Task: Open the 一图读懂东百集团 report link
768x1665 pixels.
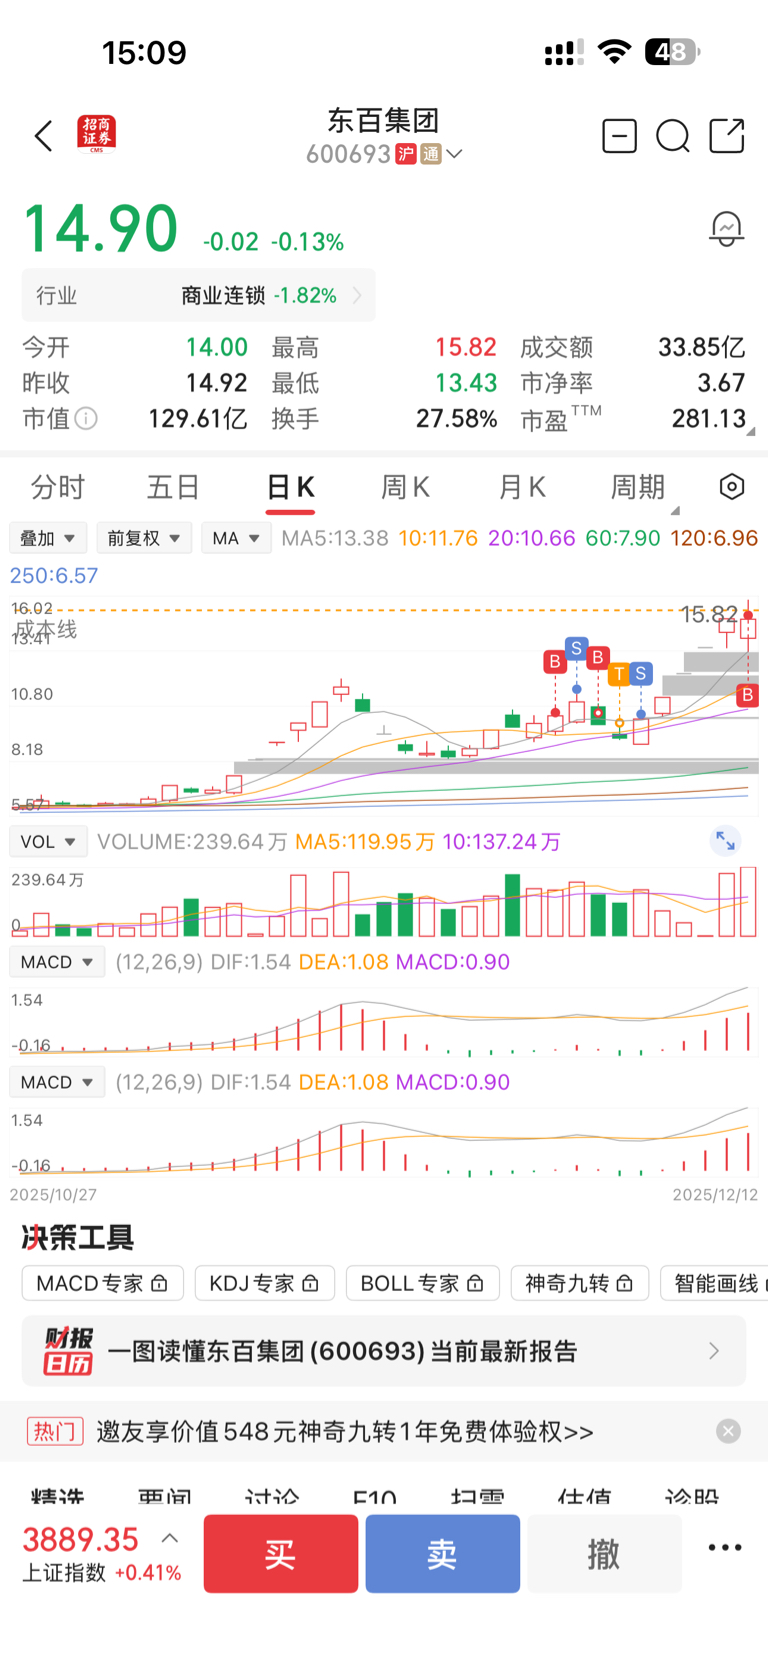Action: 384,1351
